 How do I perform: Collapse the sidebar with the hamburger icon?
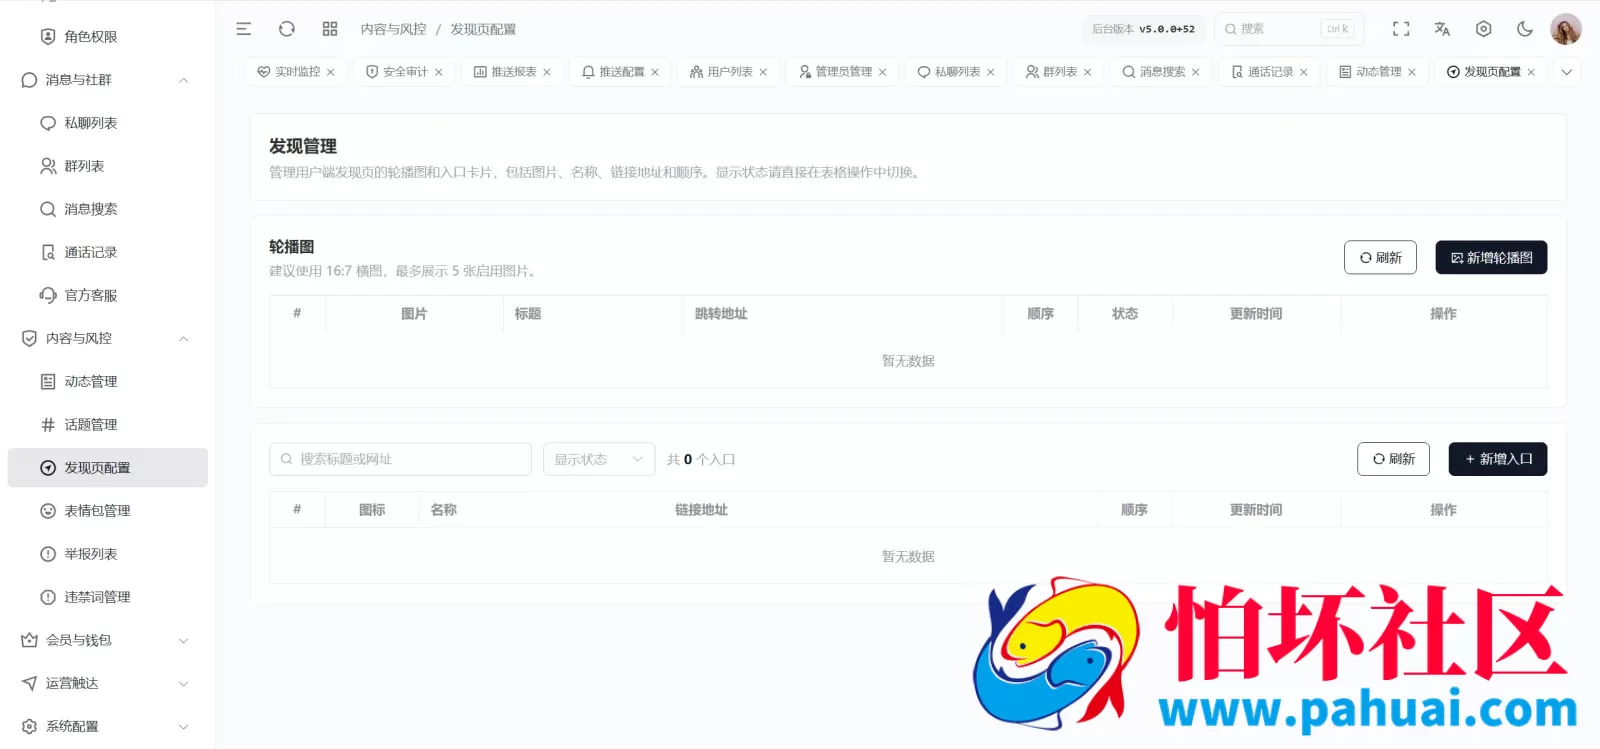point(243,29)
